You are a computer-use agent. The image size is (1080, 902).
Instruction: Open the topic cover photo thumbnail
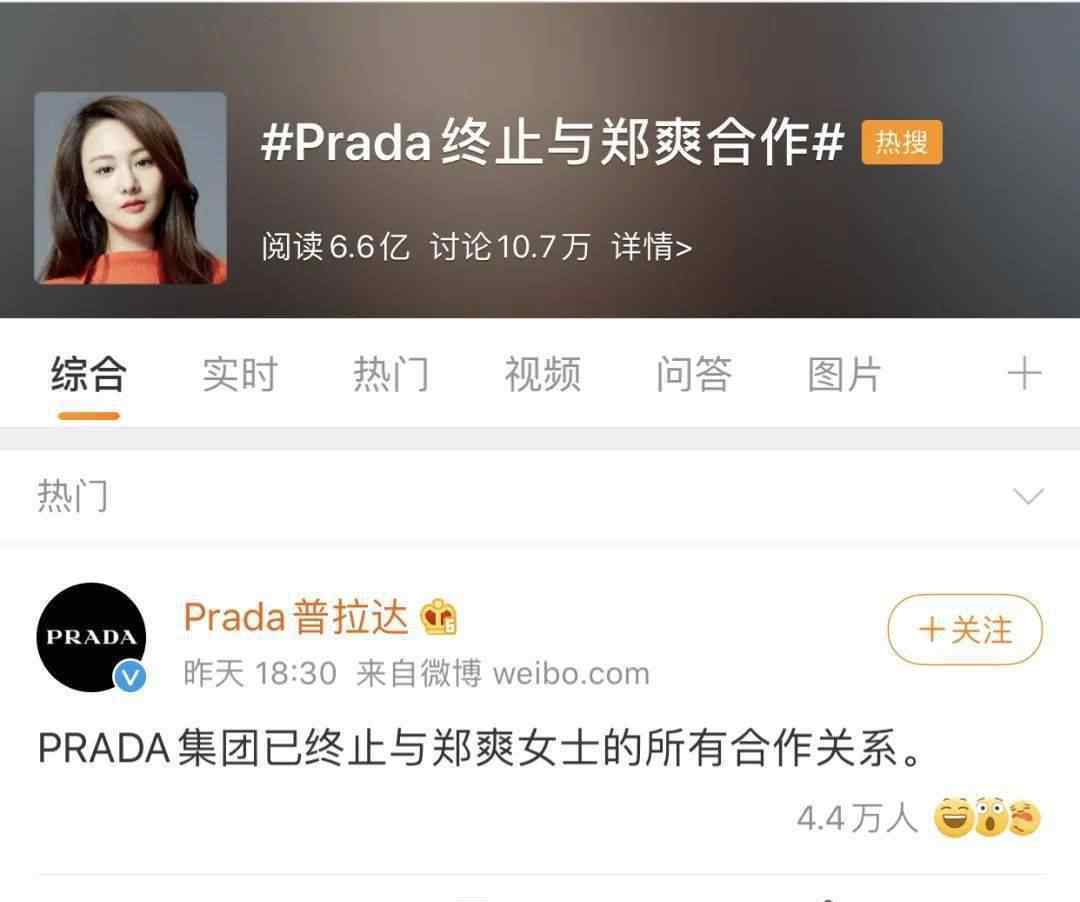130,188
